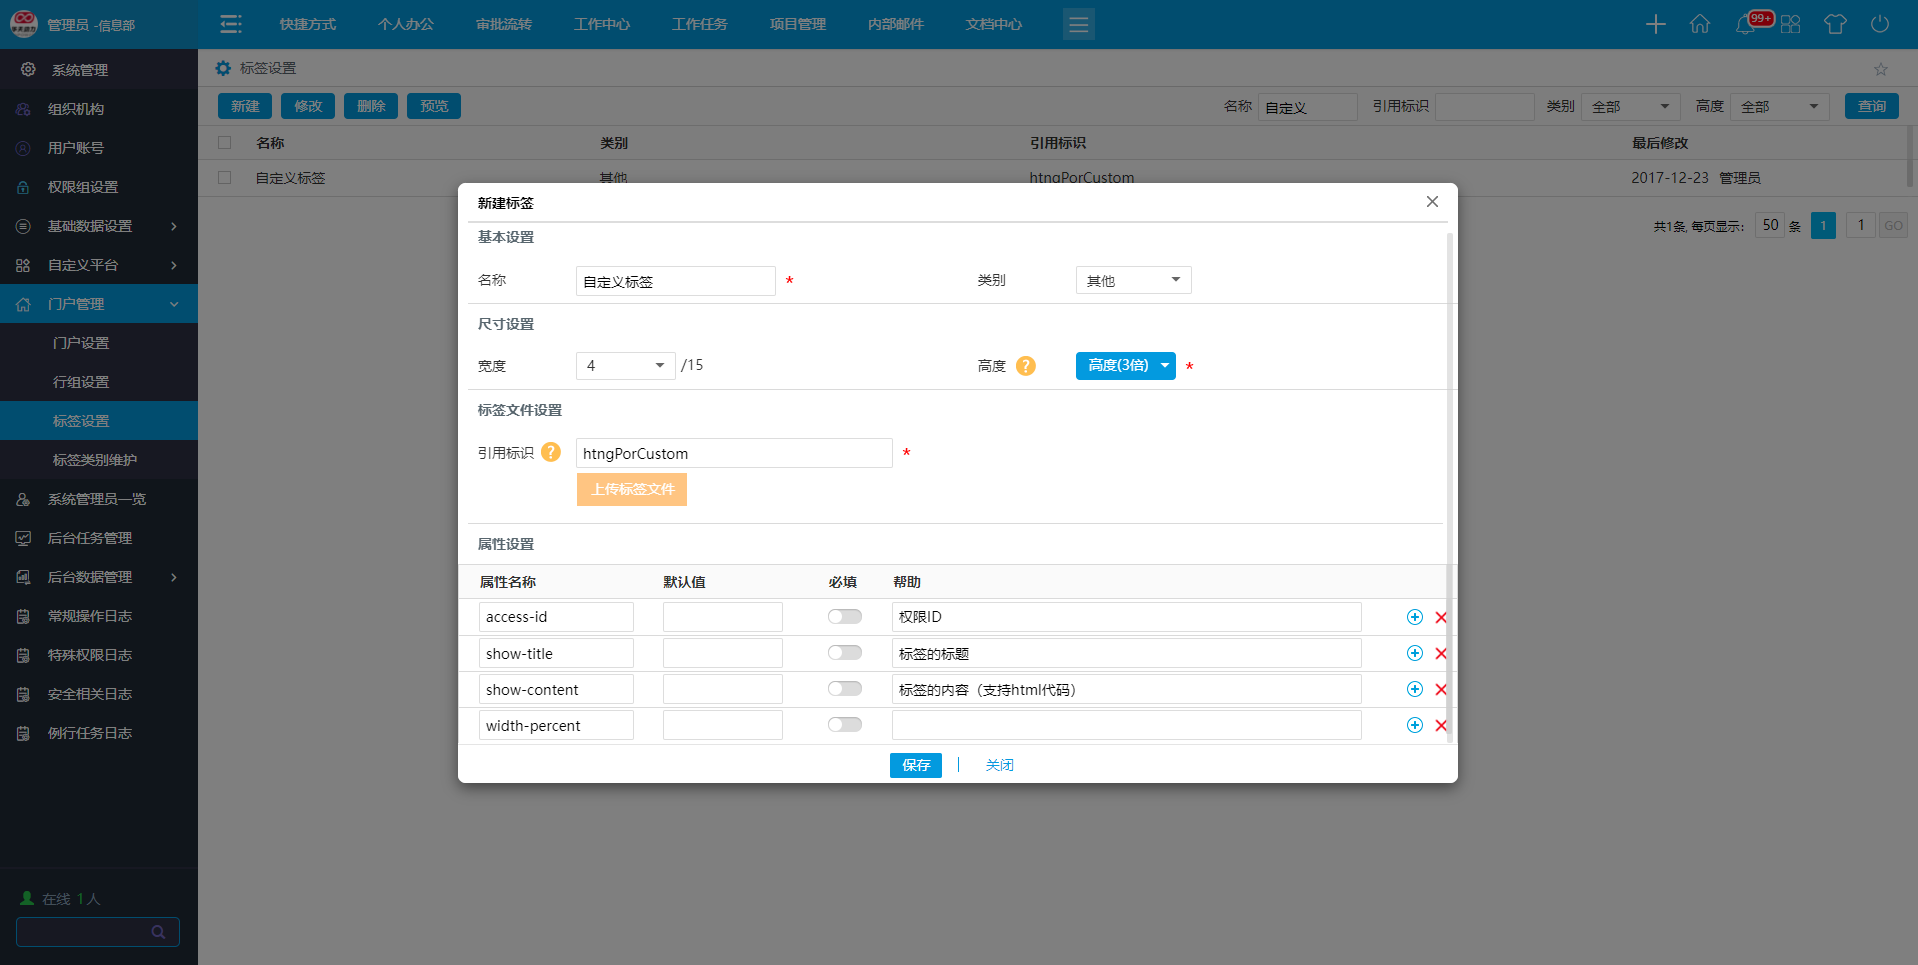Click the 引用标识 input with htngPorCustom

[x=733, y=454]
